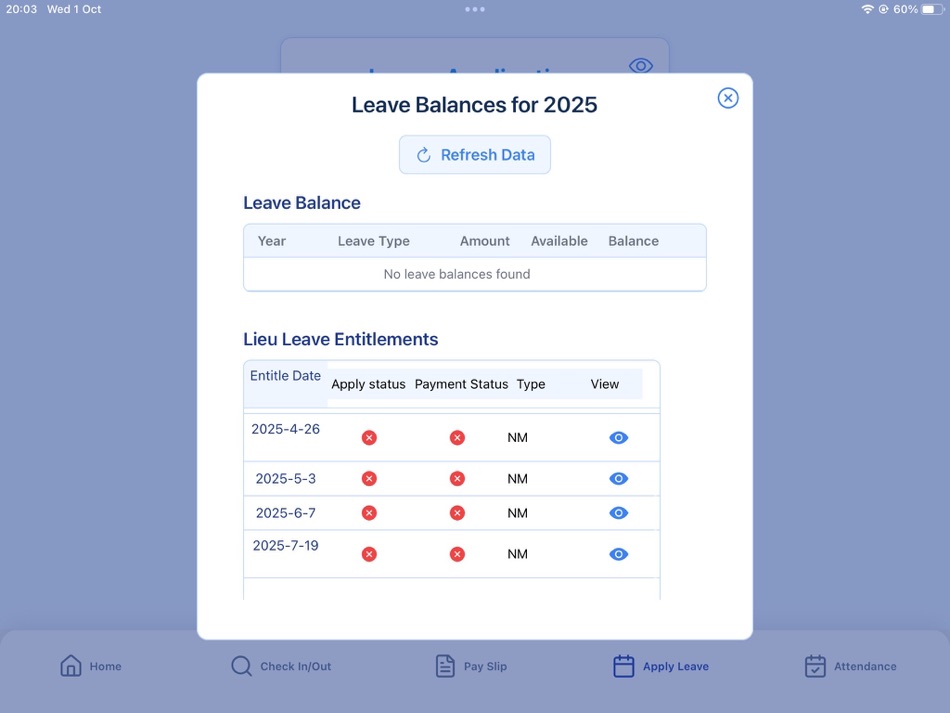Click payment status icon for 2025-5-3
The width and height of the screenshot is (950, 713).
(x=457, y=479)
